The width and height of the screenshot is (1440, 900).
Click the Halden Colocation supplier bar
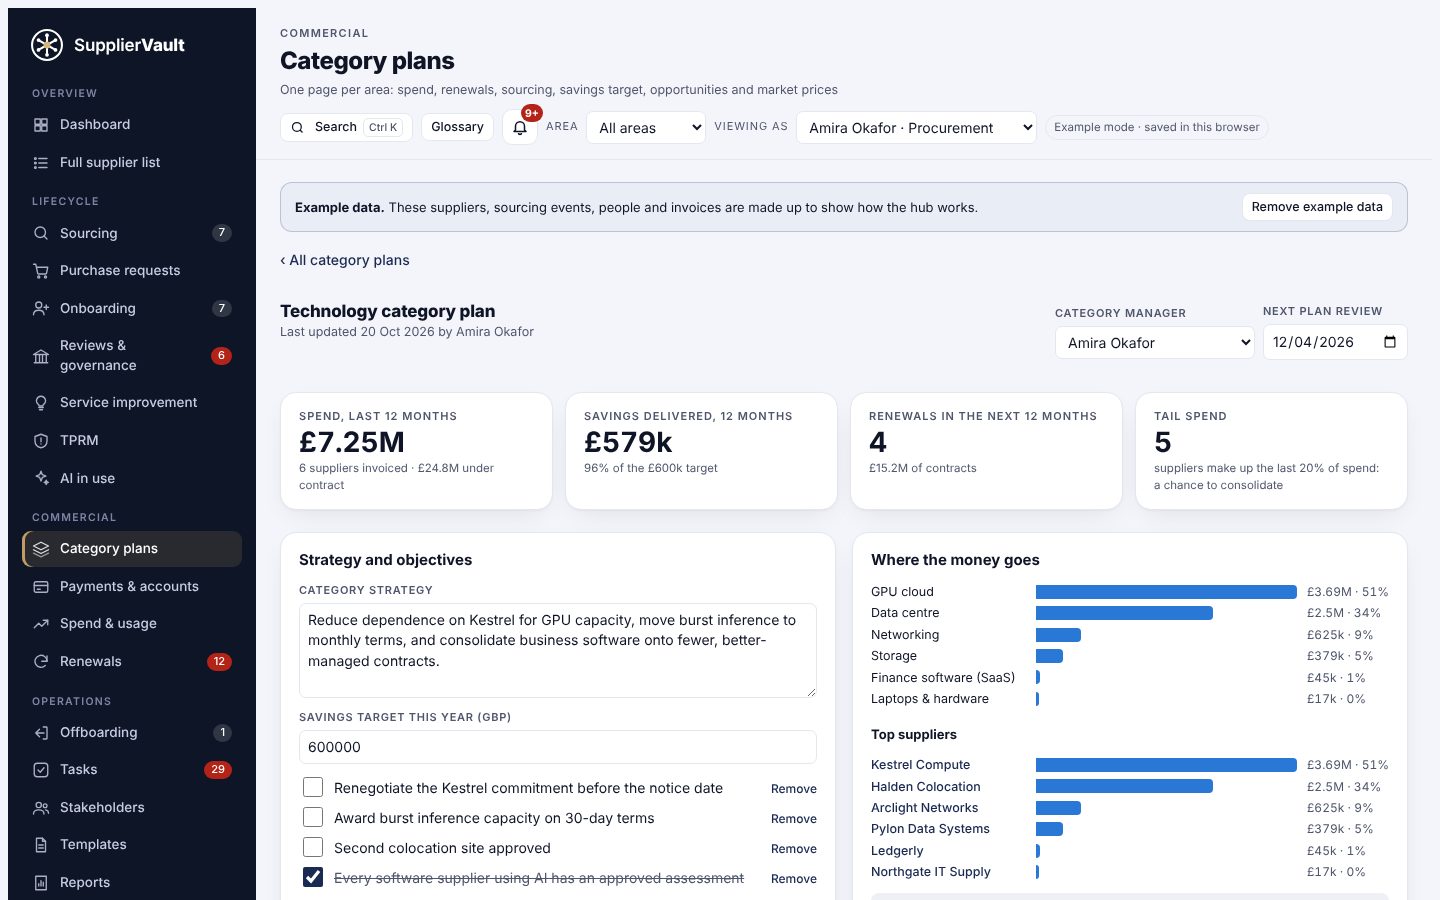pyautogui.click(x=1124, y=787)
